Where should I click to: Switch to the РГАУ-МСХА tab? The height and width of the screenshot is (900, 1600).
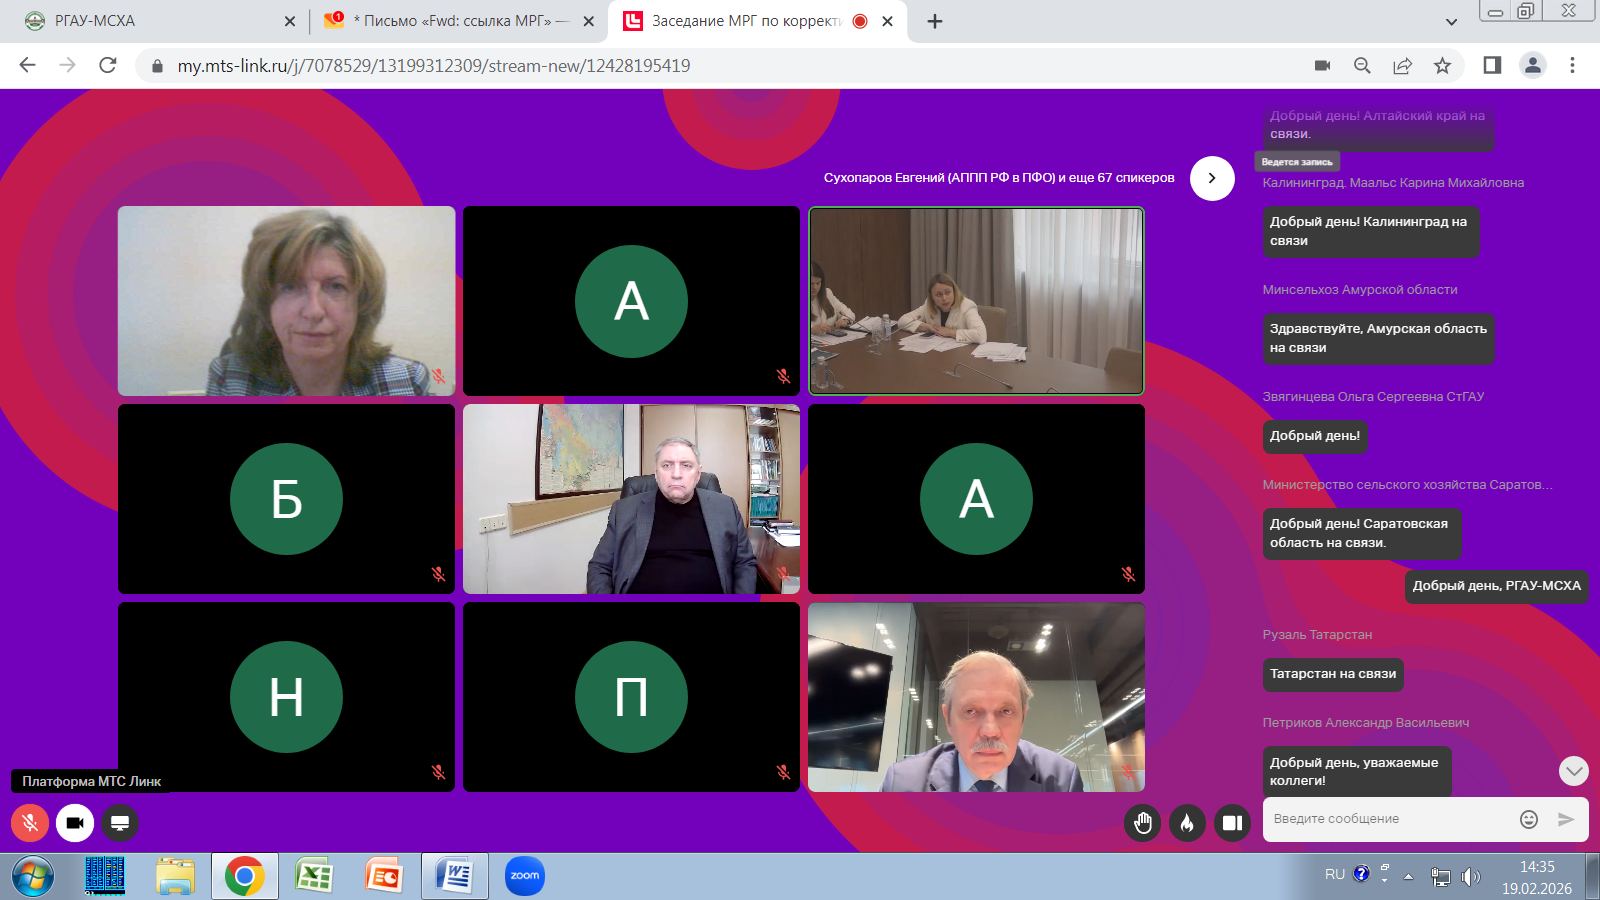[x=150, y=21]
